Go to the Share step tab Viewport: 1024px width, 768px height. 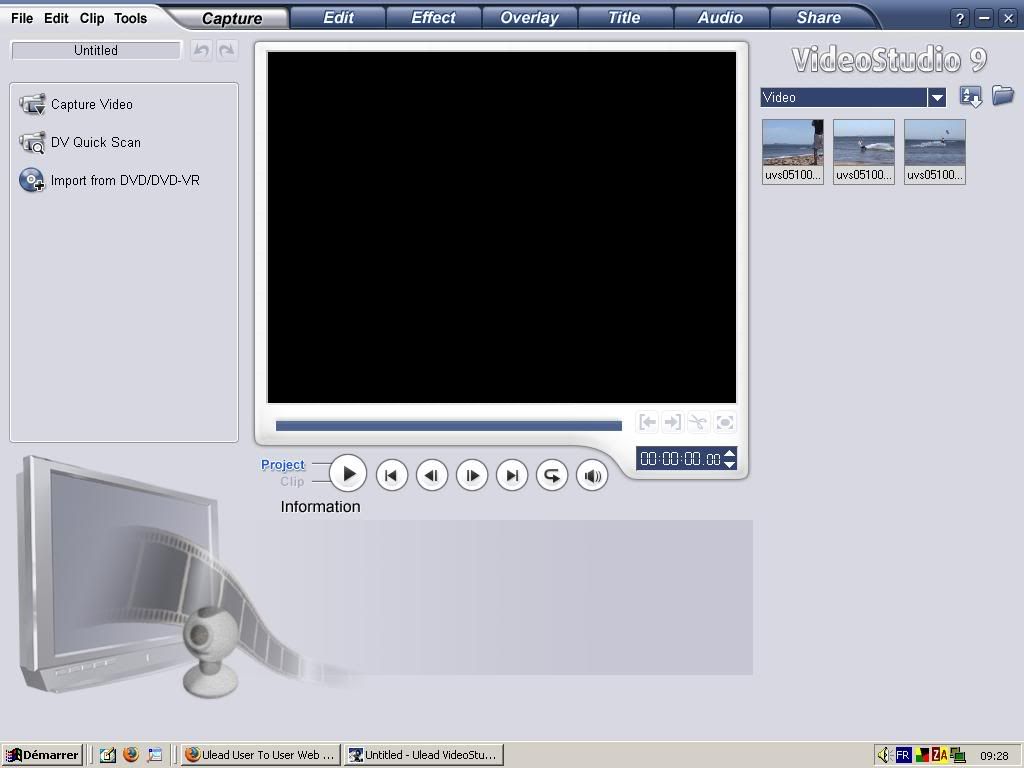pyautogui.click(x=818, y=18)
